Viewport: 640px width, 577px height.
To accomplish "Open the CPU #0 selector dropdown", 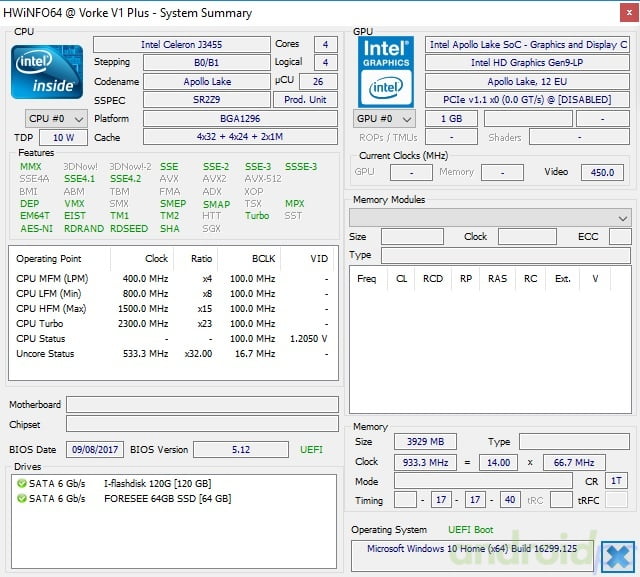I will pyautogui.click(x=56, y=119).
